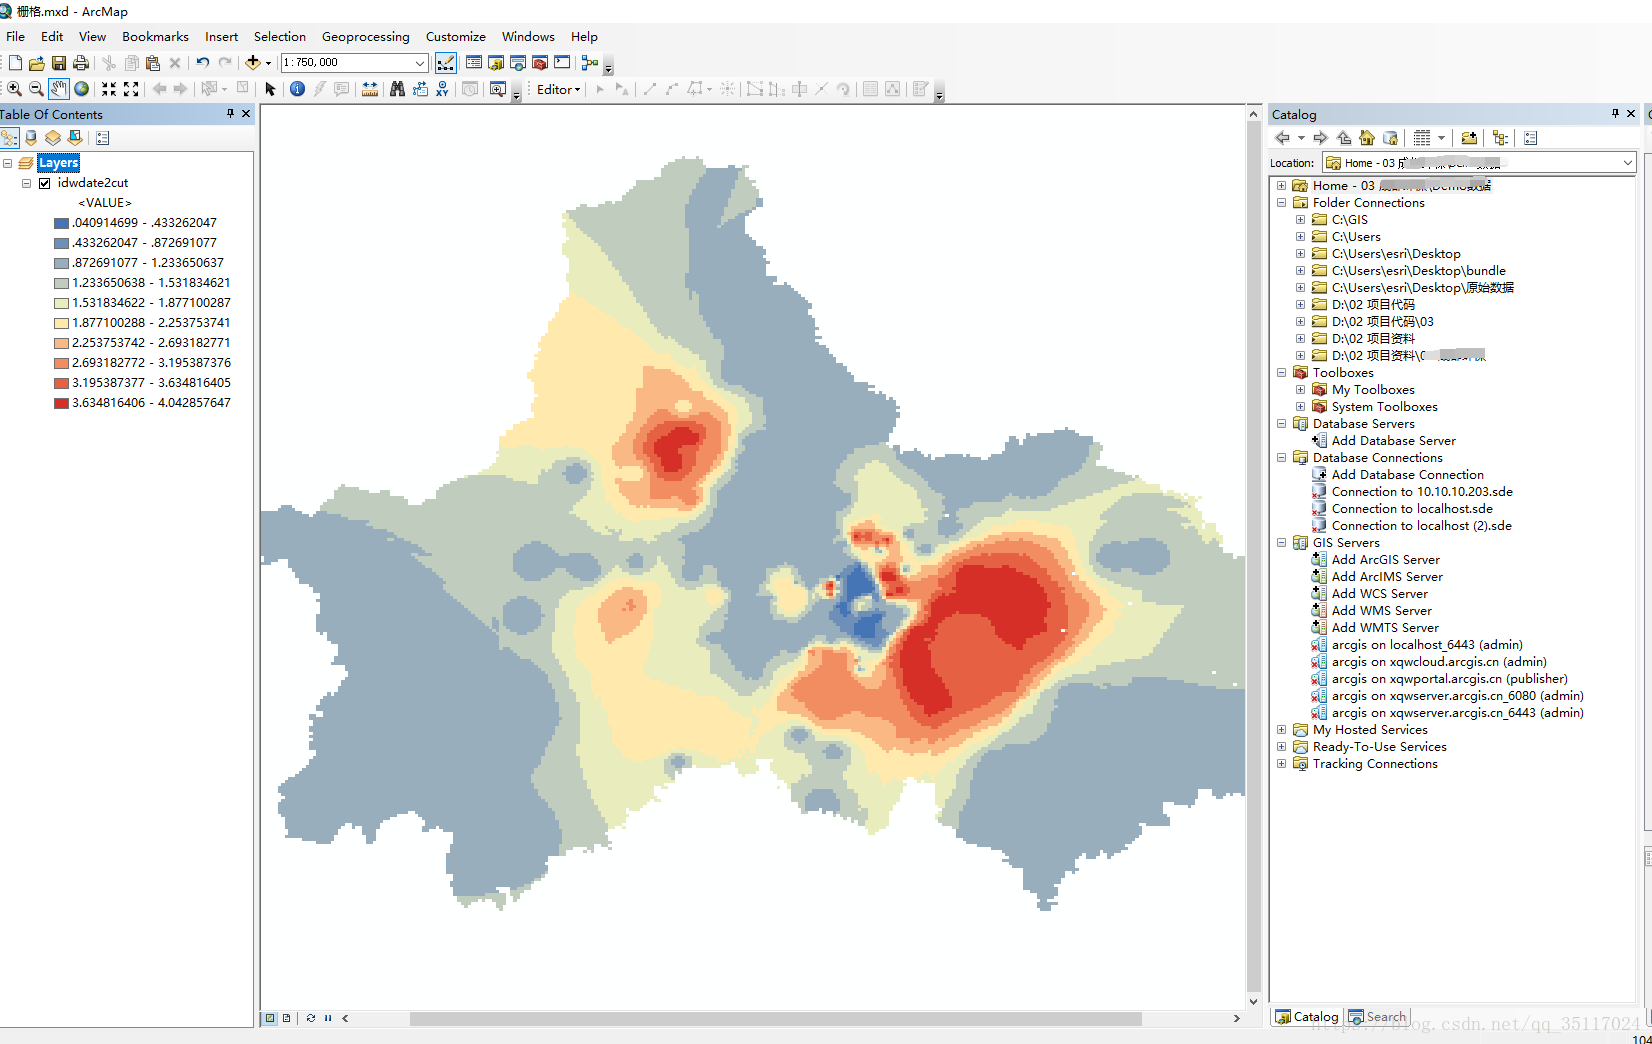Save the map with floppy disk icon
Screen dimensions: 1652x1044
pos(59,62)
